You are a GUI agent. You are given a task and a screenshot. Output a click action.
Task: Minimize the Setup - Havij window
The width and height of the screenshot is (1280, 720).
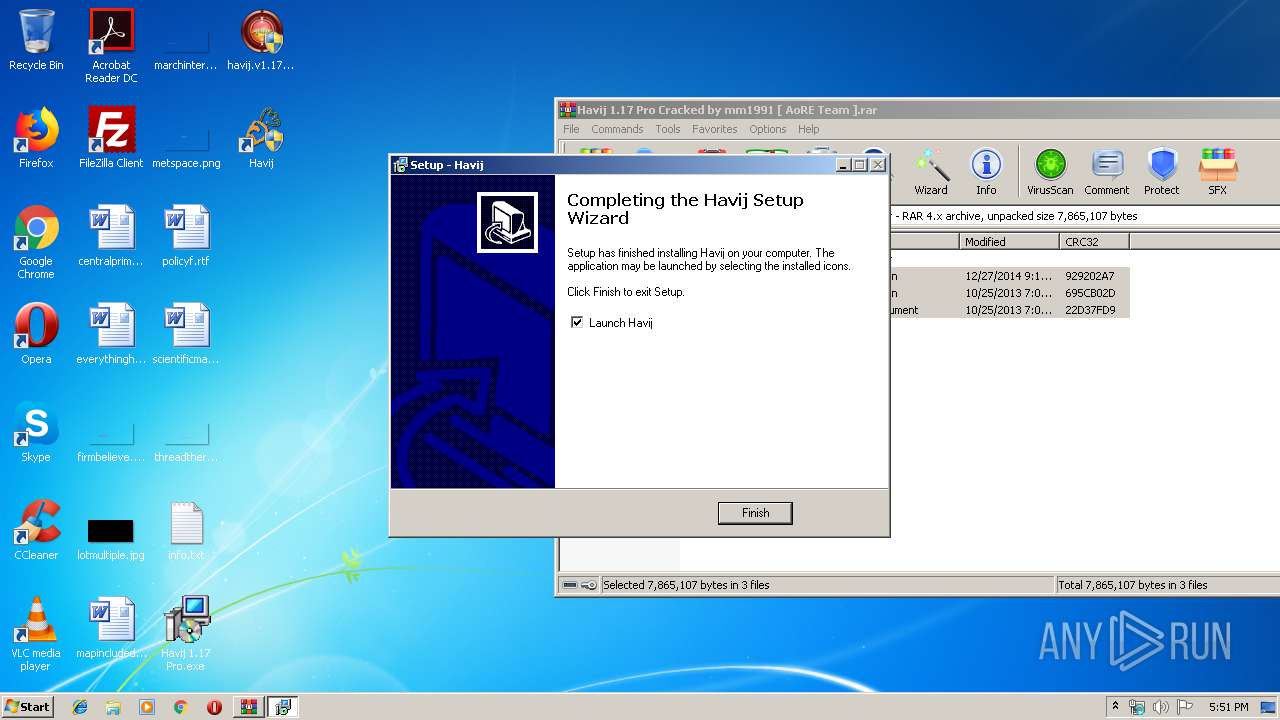pyautogui.click(x=843, y=164)
